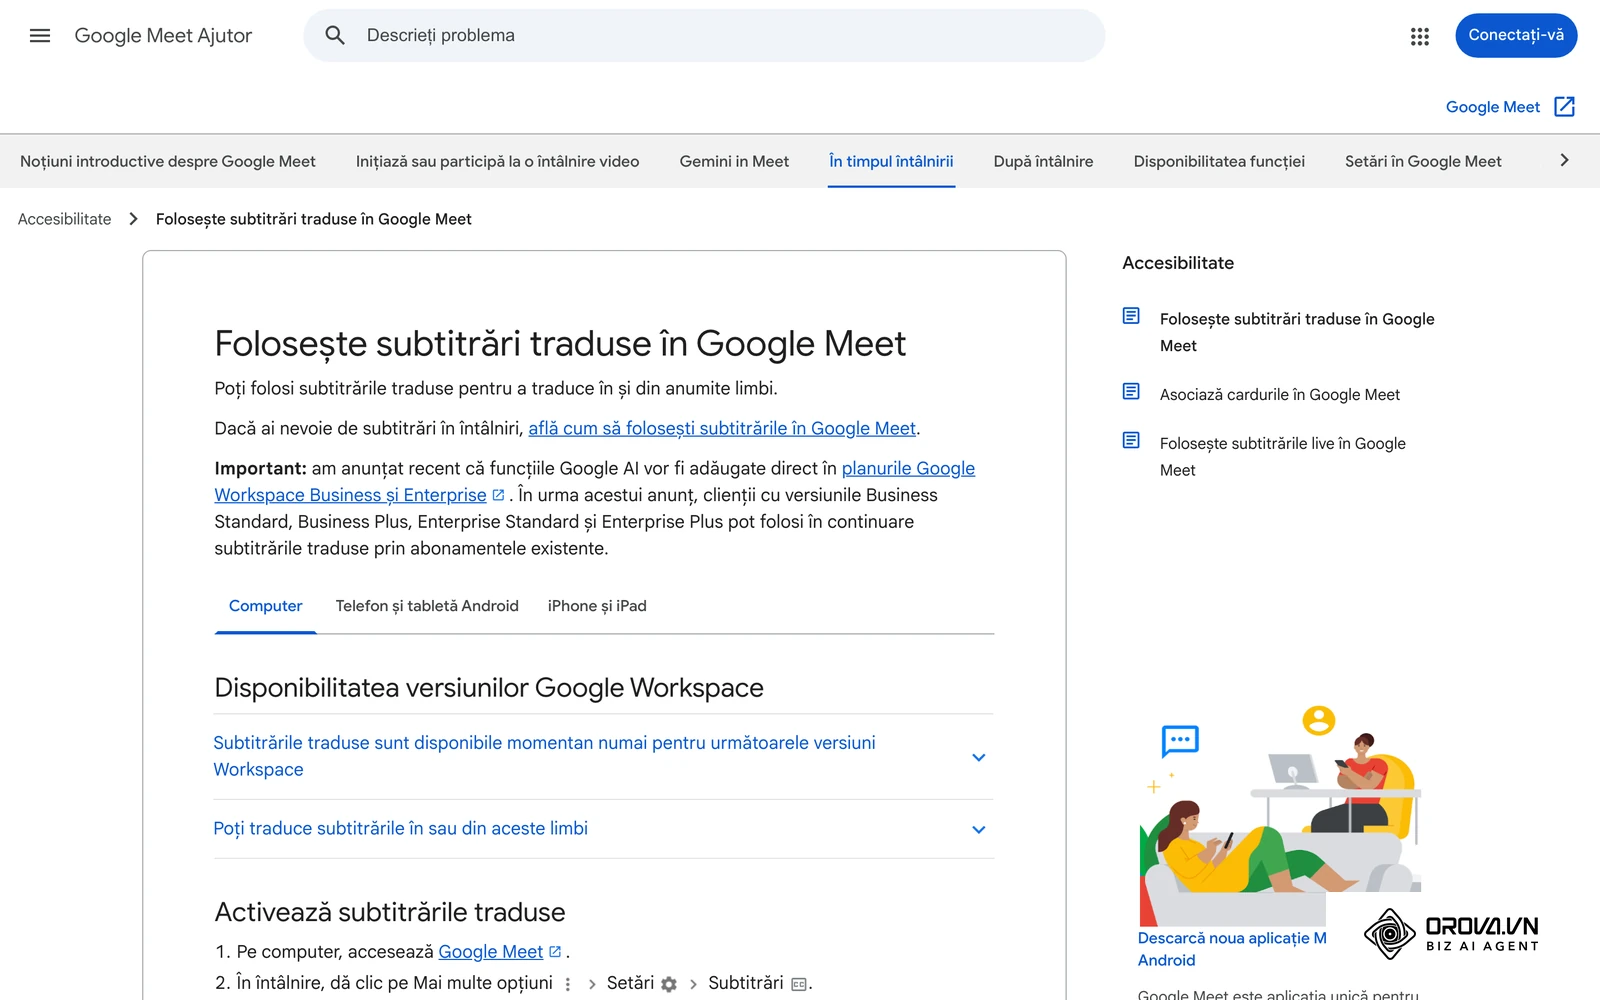Click article icon beside Folosește subtitrările live
The width and height of the screenshot is (1600, 1000).
1131,440
